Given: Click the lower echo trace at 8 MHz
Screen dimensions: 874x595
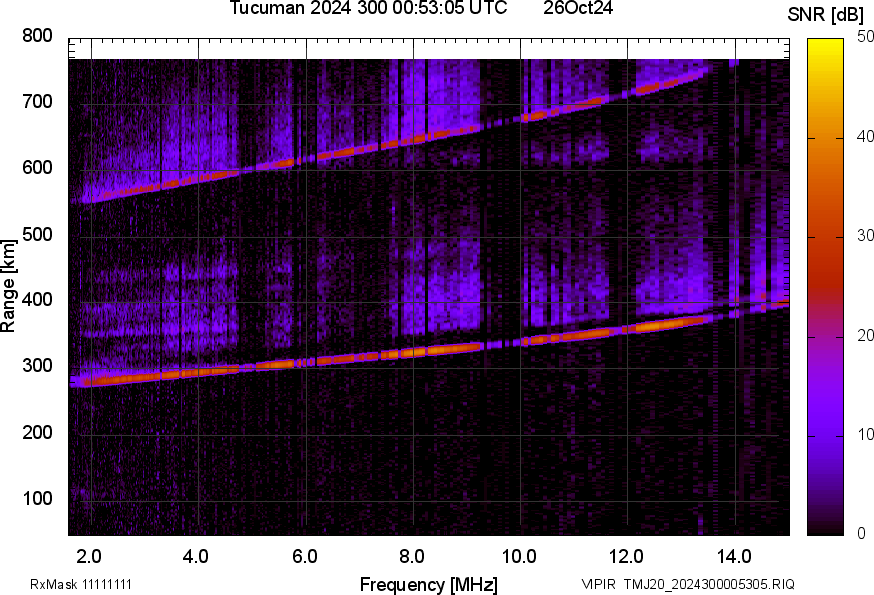Looking at the screenshot, I should coord(412,352).
